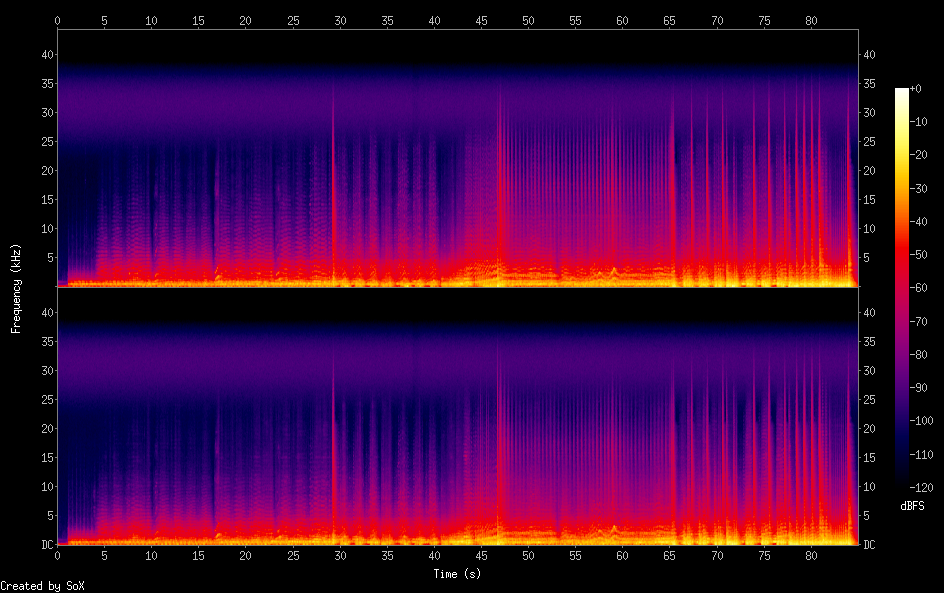Select the '+0' value on the dBFS scale

click(916, 88)
